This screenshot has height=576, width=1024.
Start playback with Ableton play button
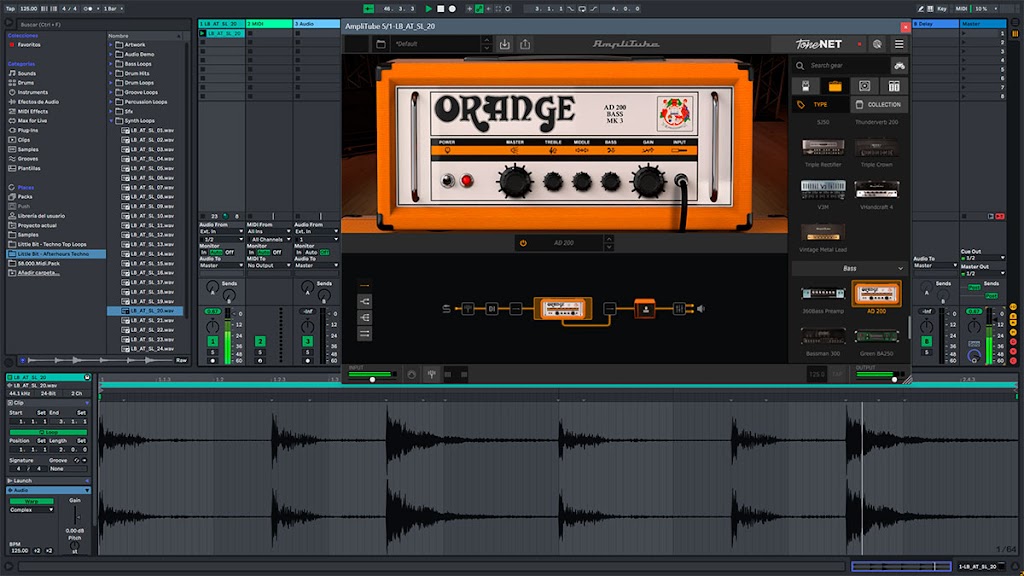428,8
